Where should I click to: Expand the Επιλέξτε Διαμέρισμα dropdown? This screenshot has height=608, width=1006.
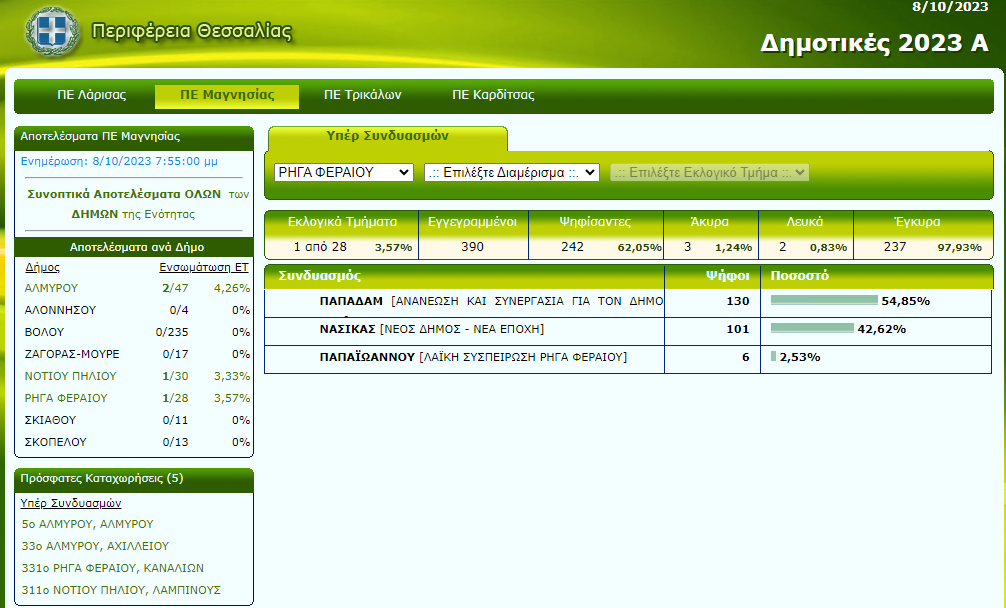(x=511, y=172)
